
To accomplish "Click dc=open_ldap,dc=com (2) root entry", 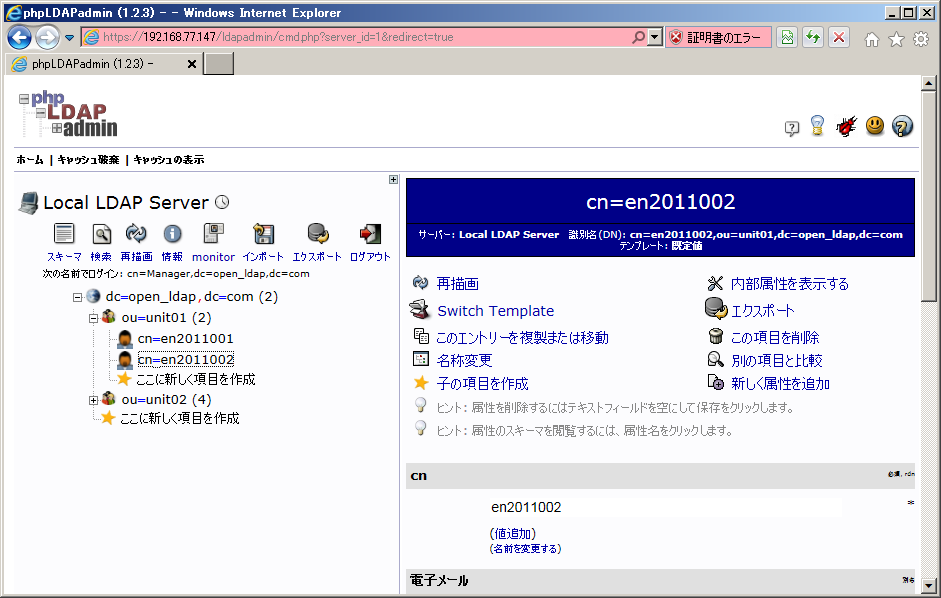I will click(x=191, y=297).
